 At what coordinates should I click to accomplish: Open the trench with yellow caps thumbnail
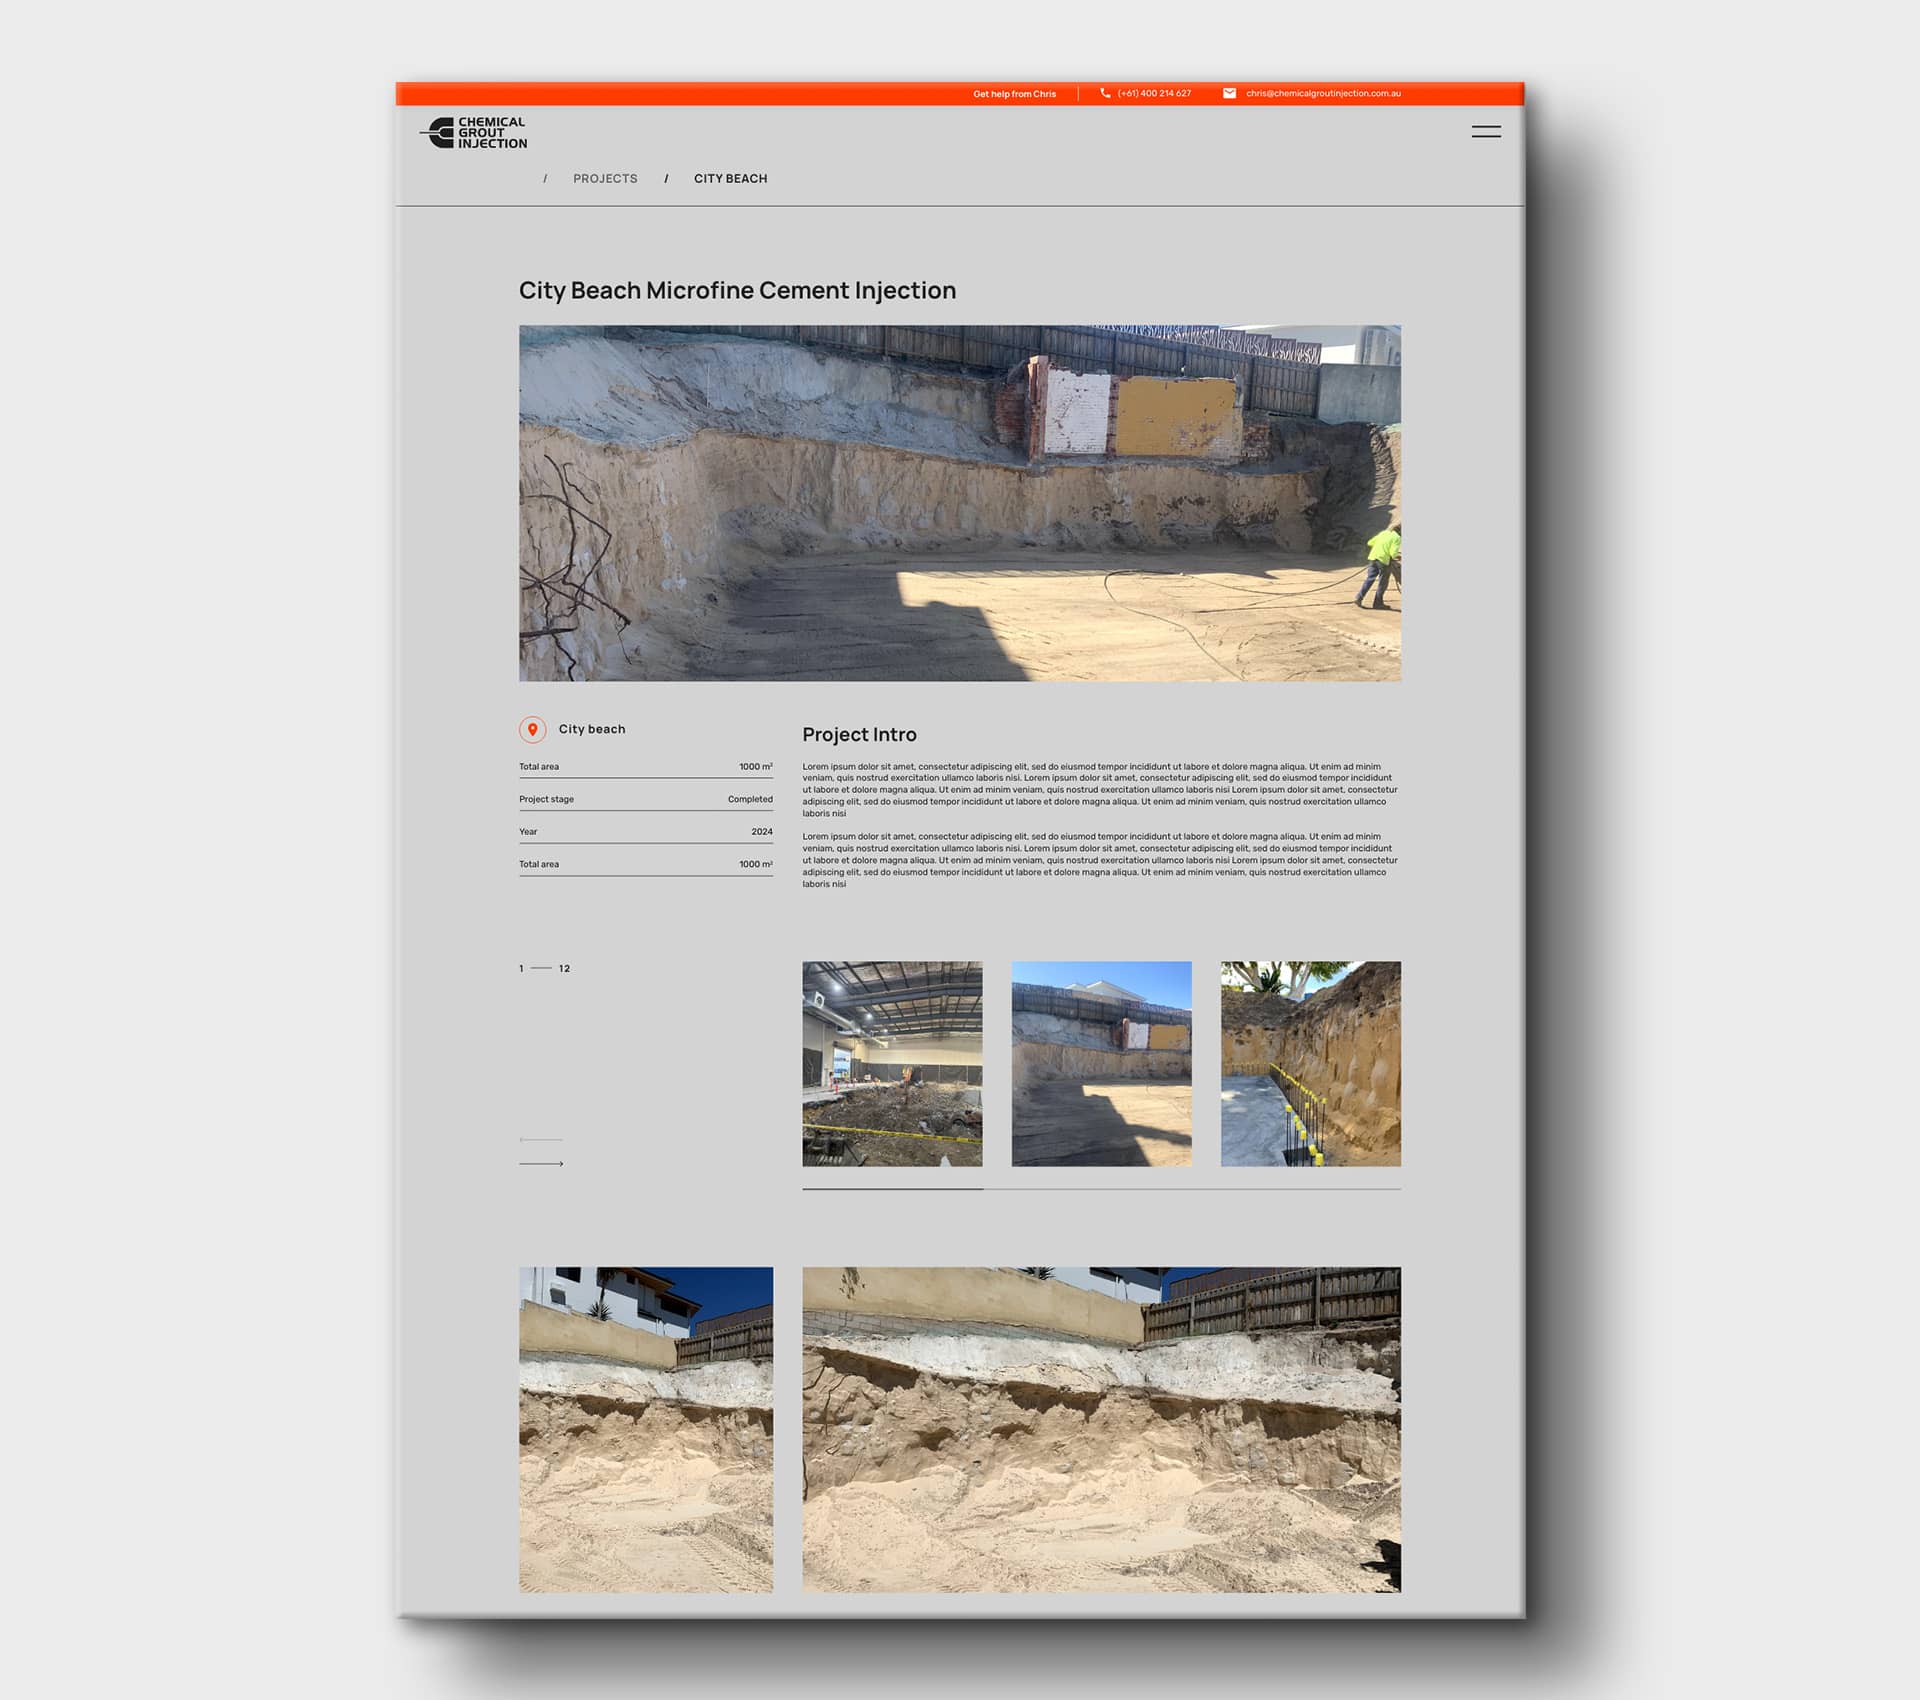(x=1310, y=1063)
